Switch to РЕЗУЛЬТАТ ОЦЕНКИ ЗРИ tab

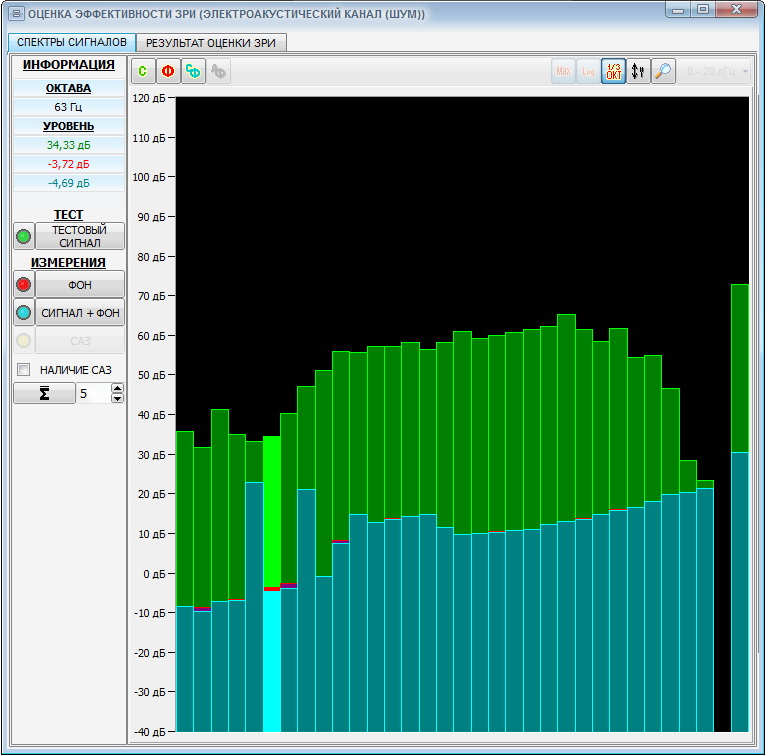213,43
